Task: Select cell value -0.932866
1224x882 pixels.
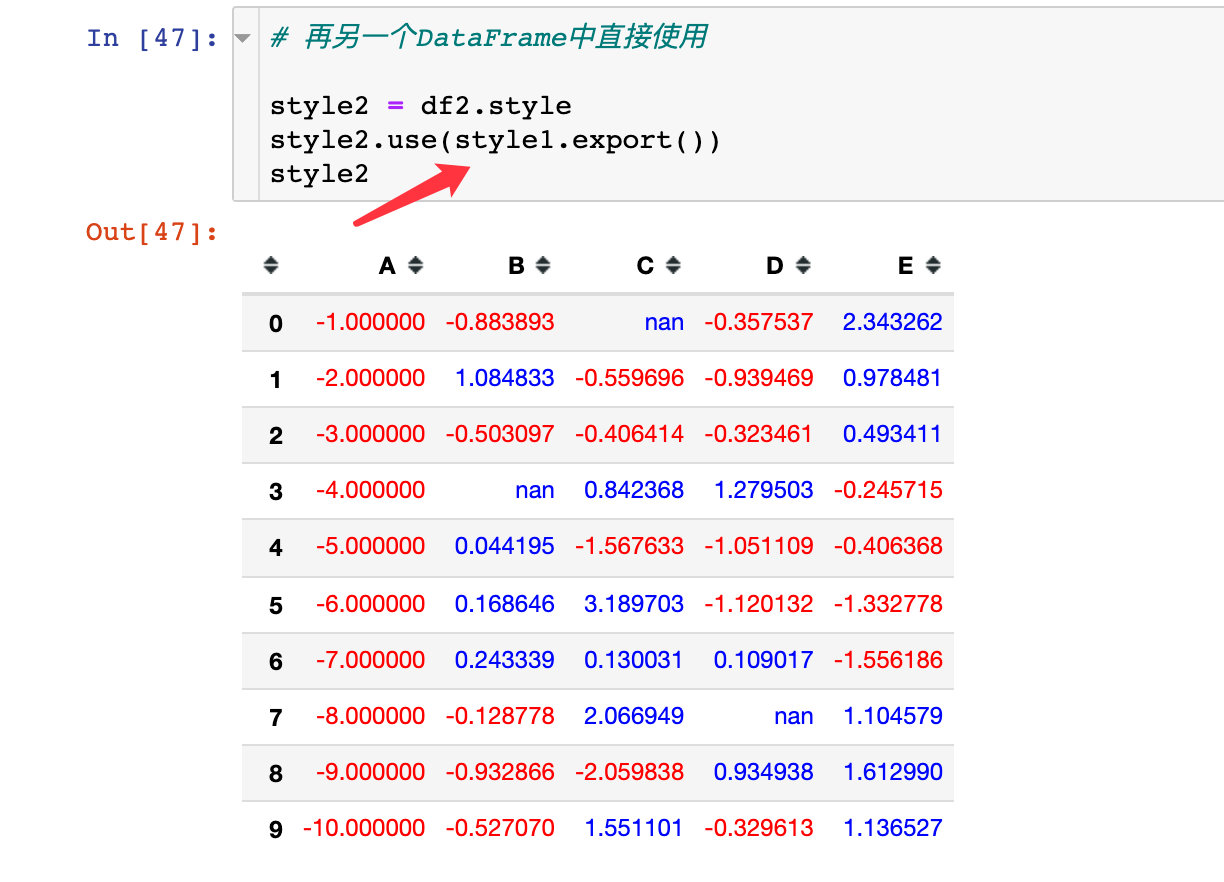Action: [x=500, y=772]
